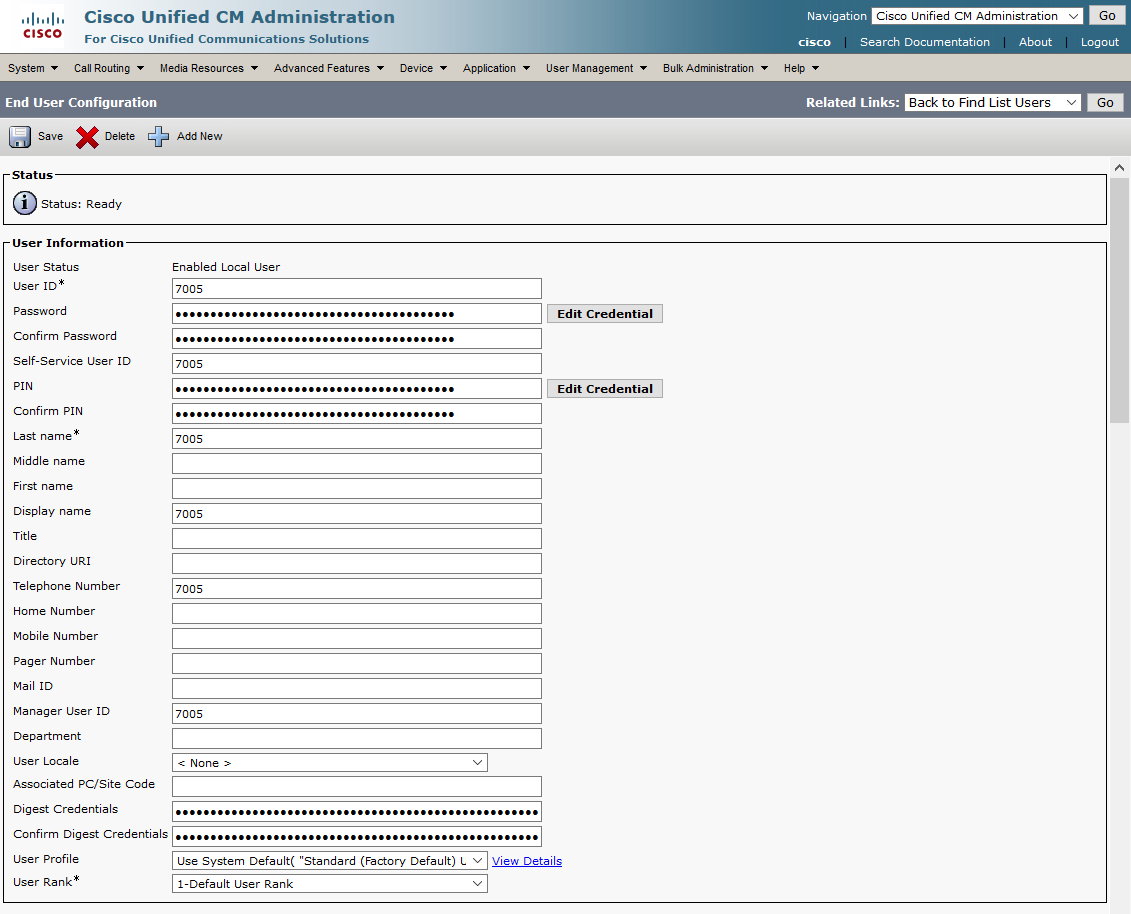Click the First name input field

coord(356,489)
